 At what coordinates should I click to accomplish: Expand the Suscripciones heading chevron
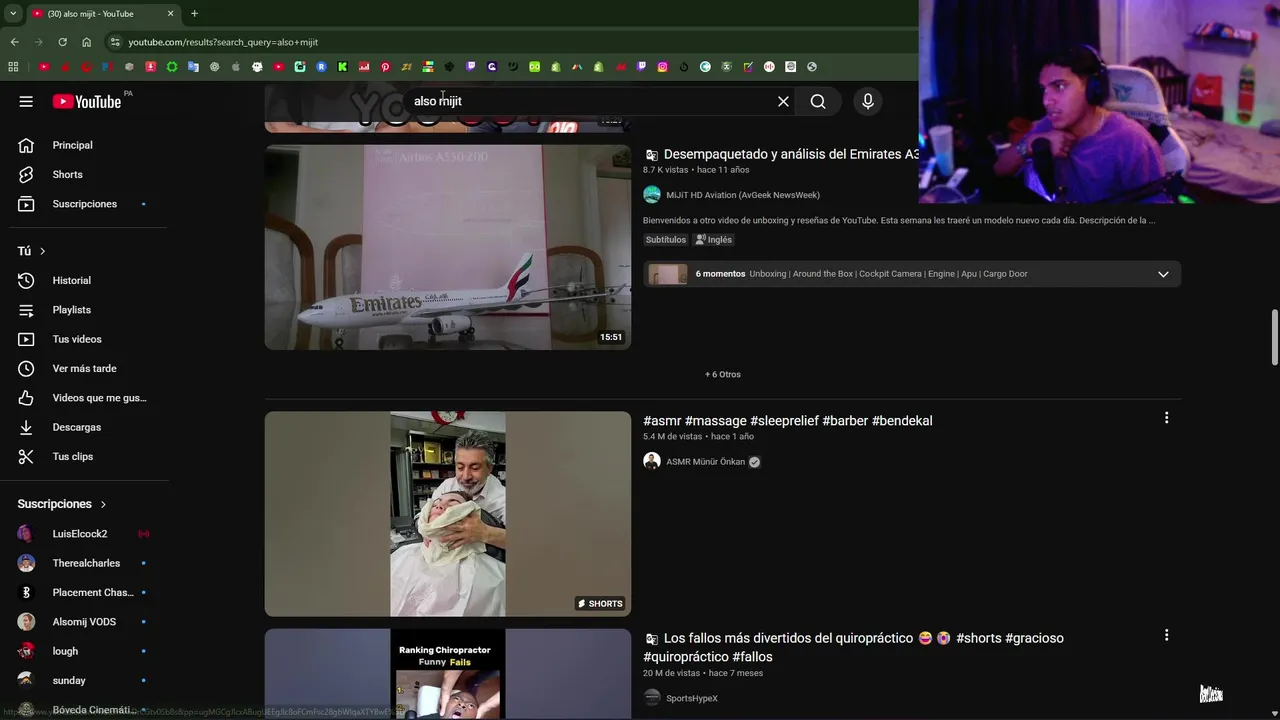tap(103, 504)
